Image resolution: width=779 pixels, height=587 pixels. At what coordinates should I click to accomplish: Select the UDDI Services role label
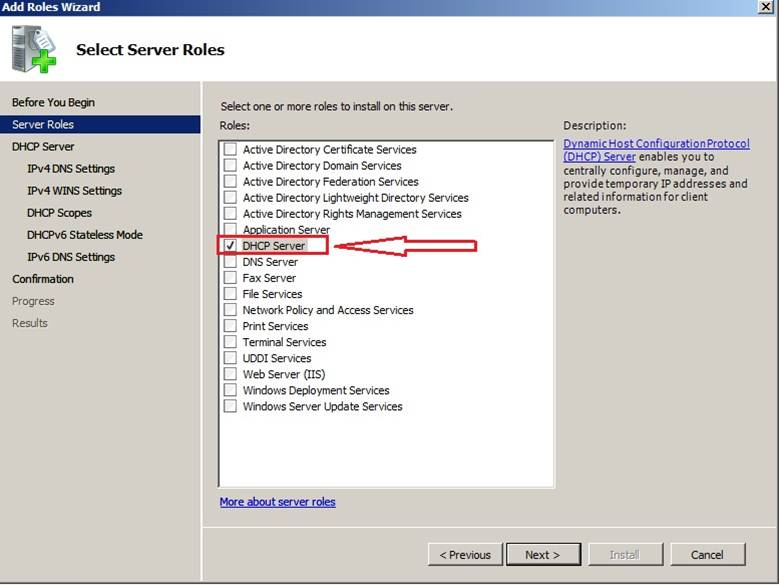pos(277,358)
